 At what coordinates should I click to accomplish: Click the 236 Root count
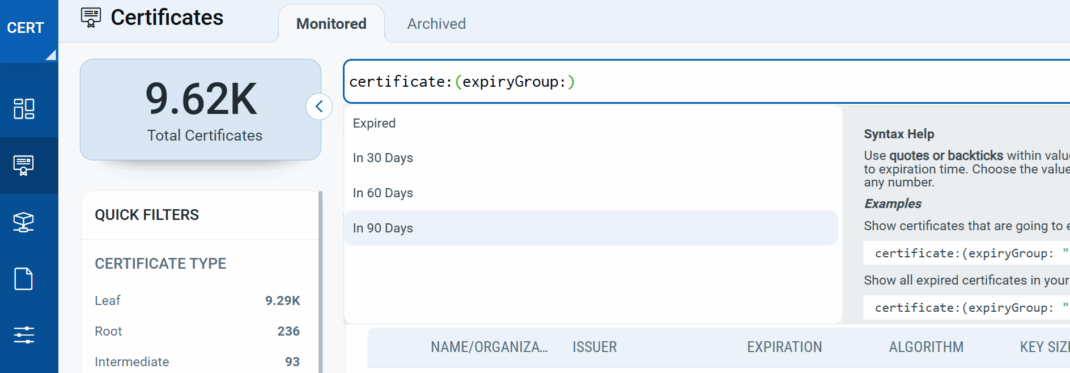click(289, 331)
